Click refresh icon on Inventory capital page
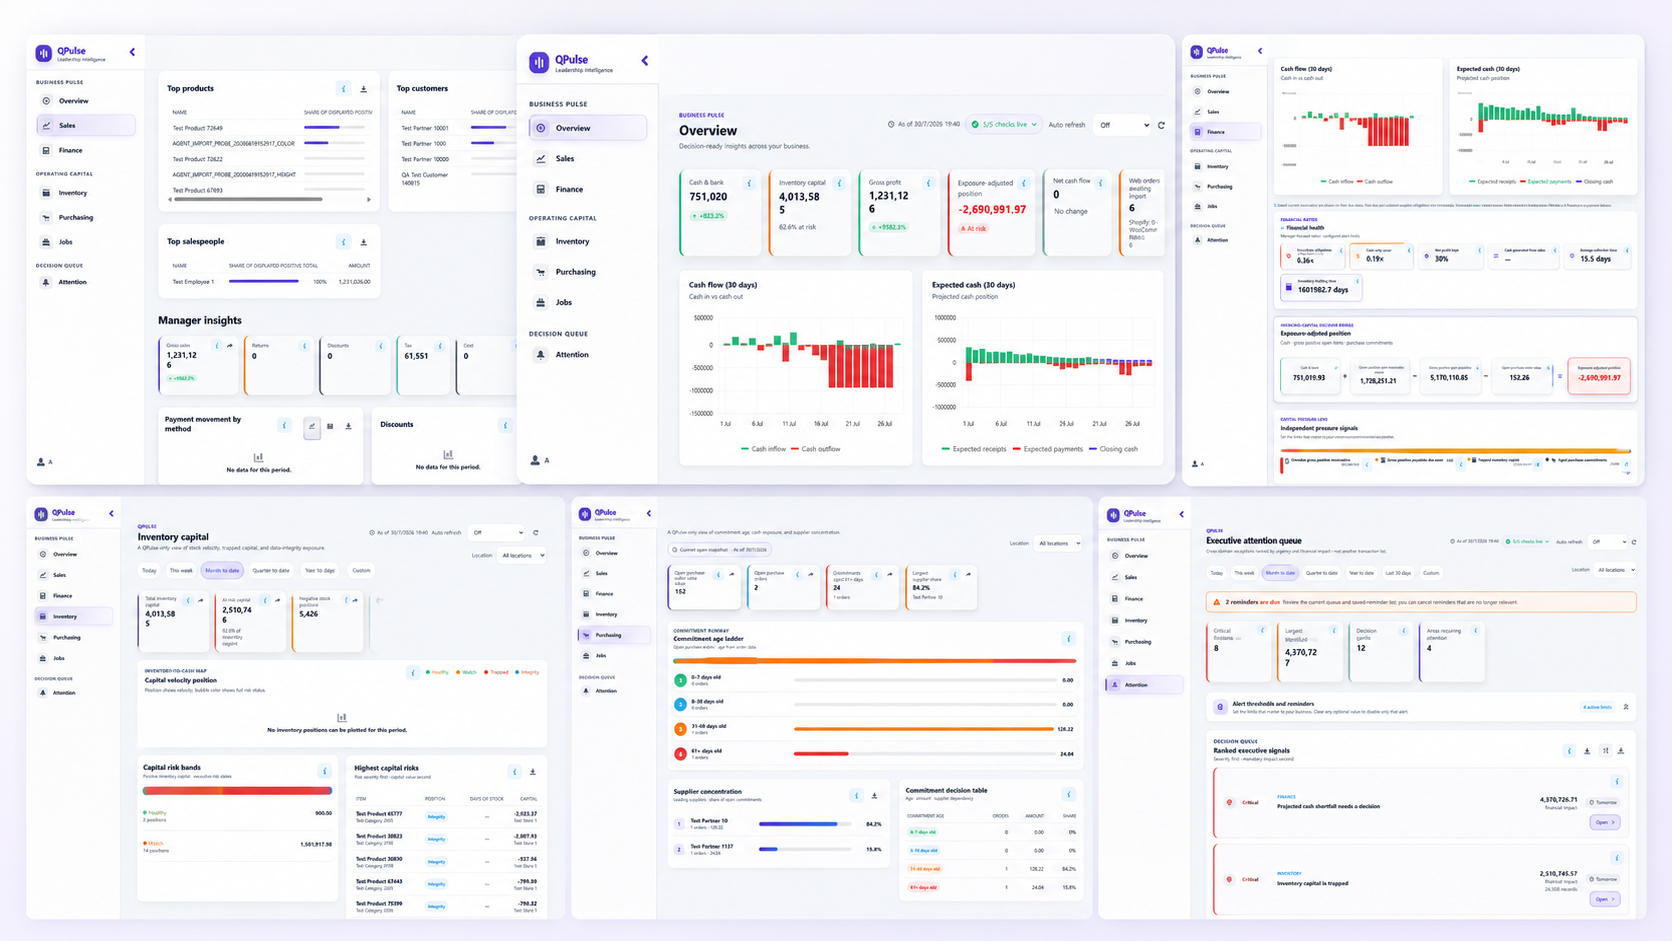This screenshot has height=941, width=1672. [x=536, y=533]
